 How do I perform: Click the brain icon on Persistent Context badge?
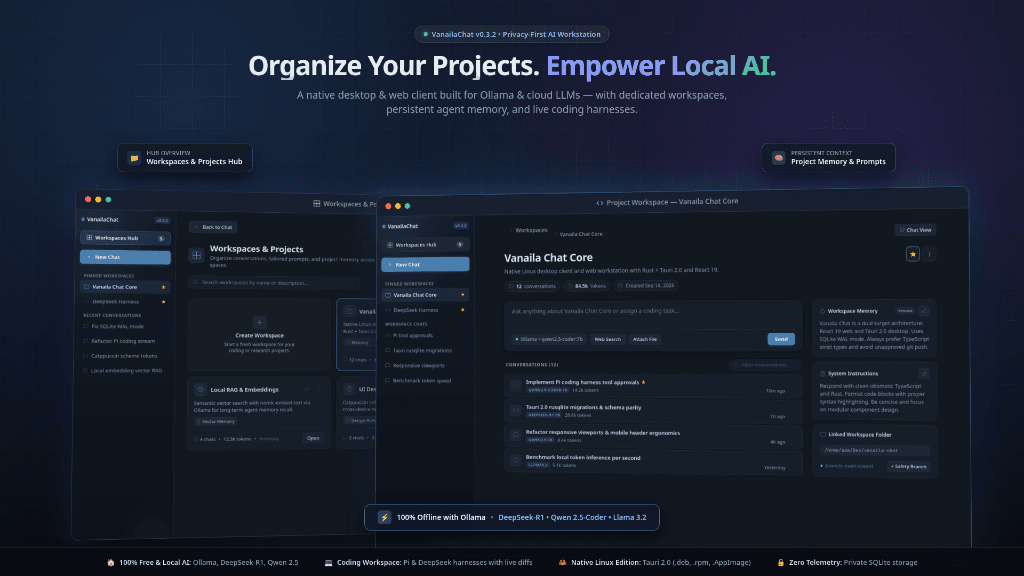[x=778, y=158]
